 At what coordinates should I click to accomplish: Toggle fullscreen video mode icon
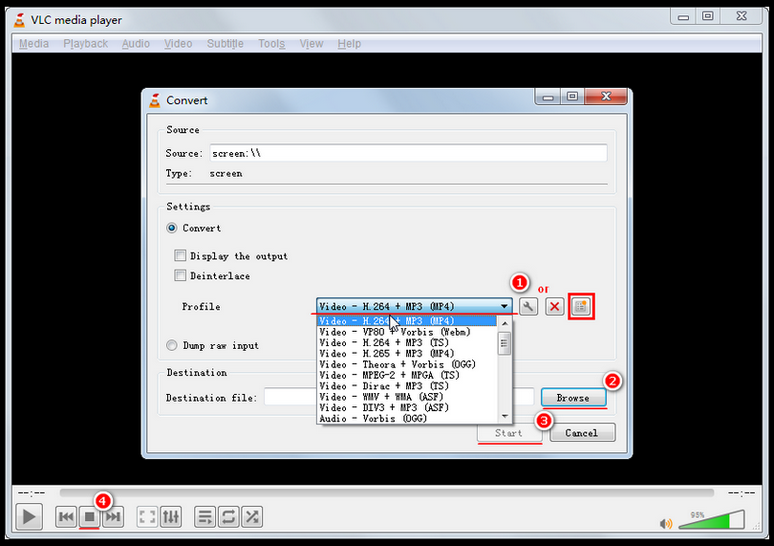(147, 517)
